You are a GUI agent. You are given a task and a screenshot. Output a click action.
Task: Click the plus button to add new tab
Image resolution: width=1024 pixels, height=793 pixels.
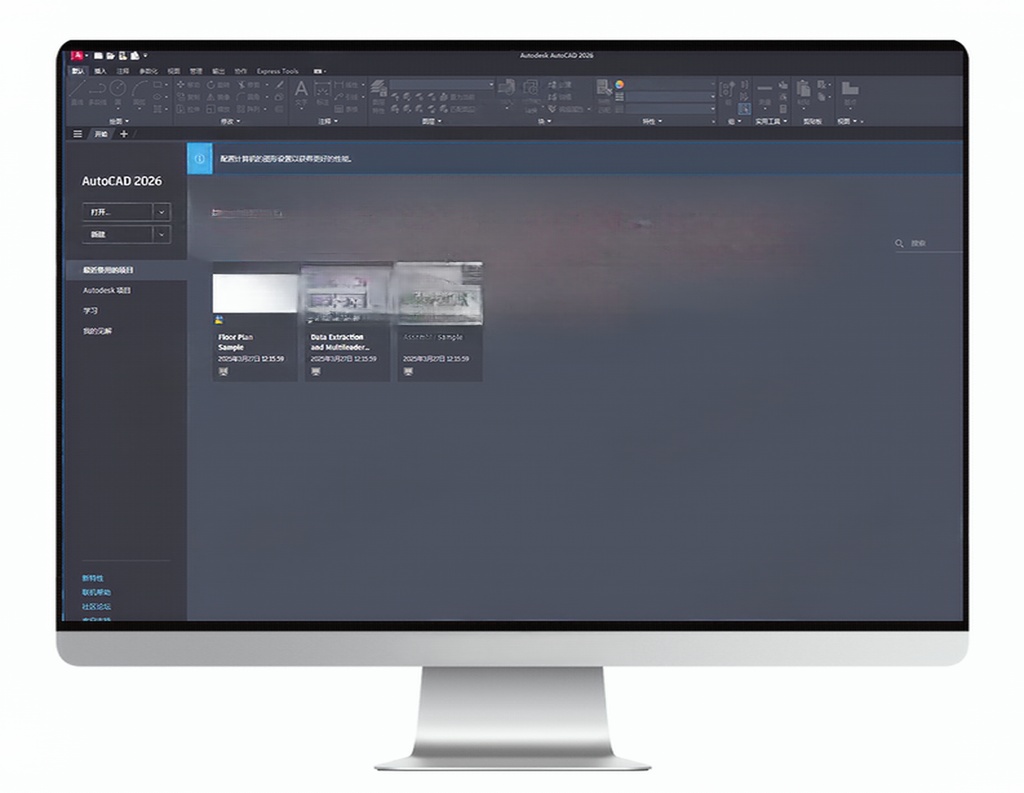tap(124, 134)
